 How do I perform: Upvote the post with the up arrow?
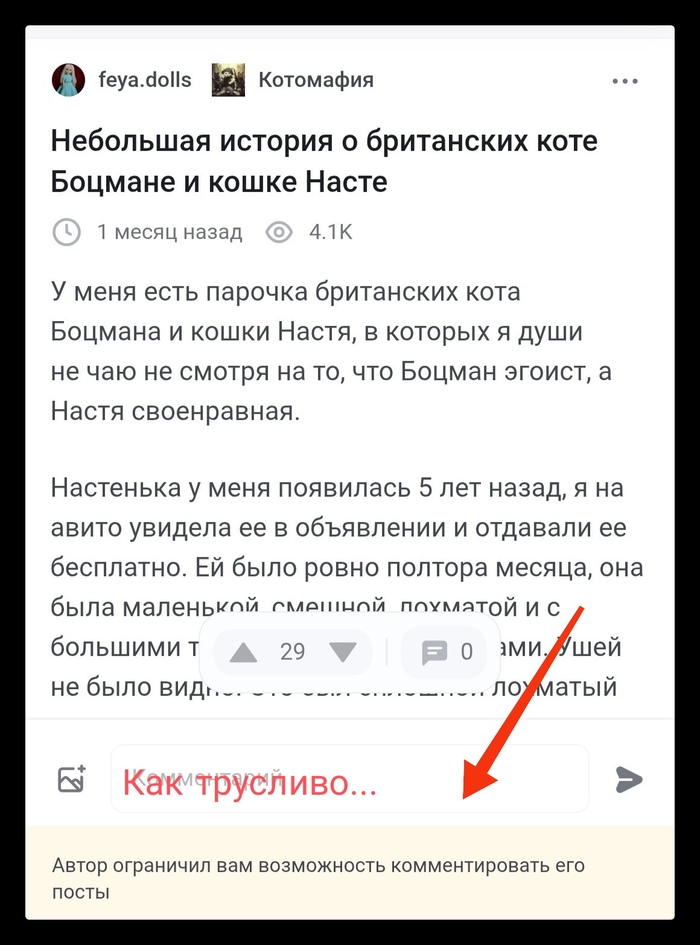(x=244, y=652)
